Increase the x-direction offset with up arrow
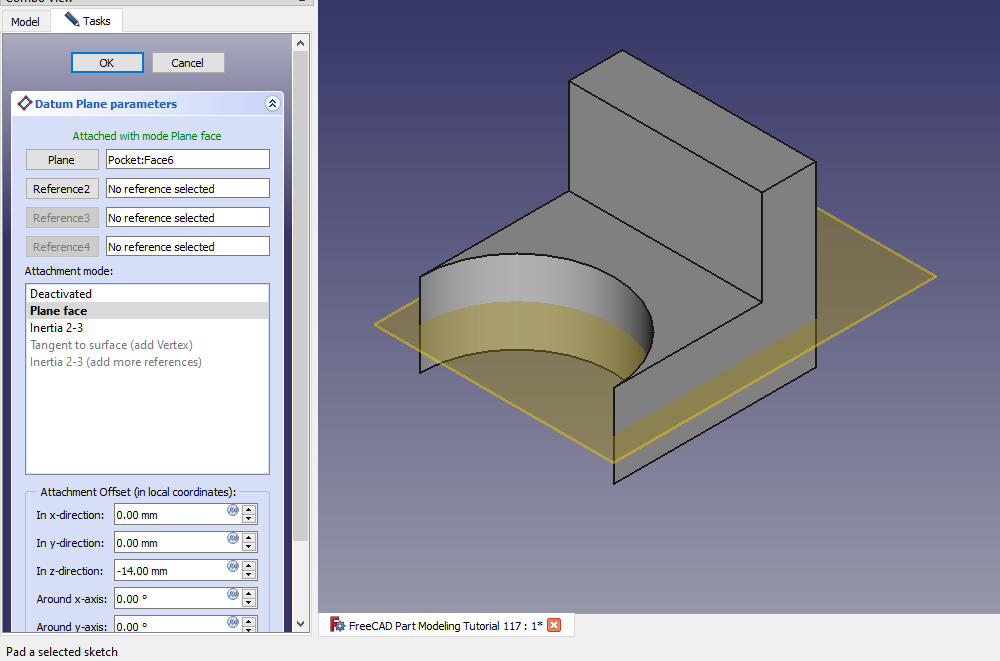This screenshot has height=661, width=1000. point(249,510)
